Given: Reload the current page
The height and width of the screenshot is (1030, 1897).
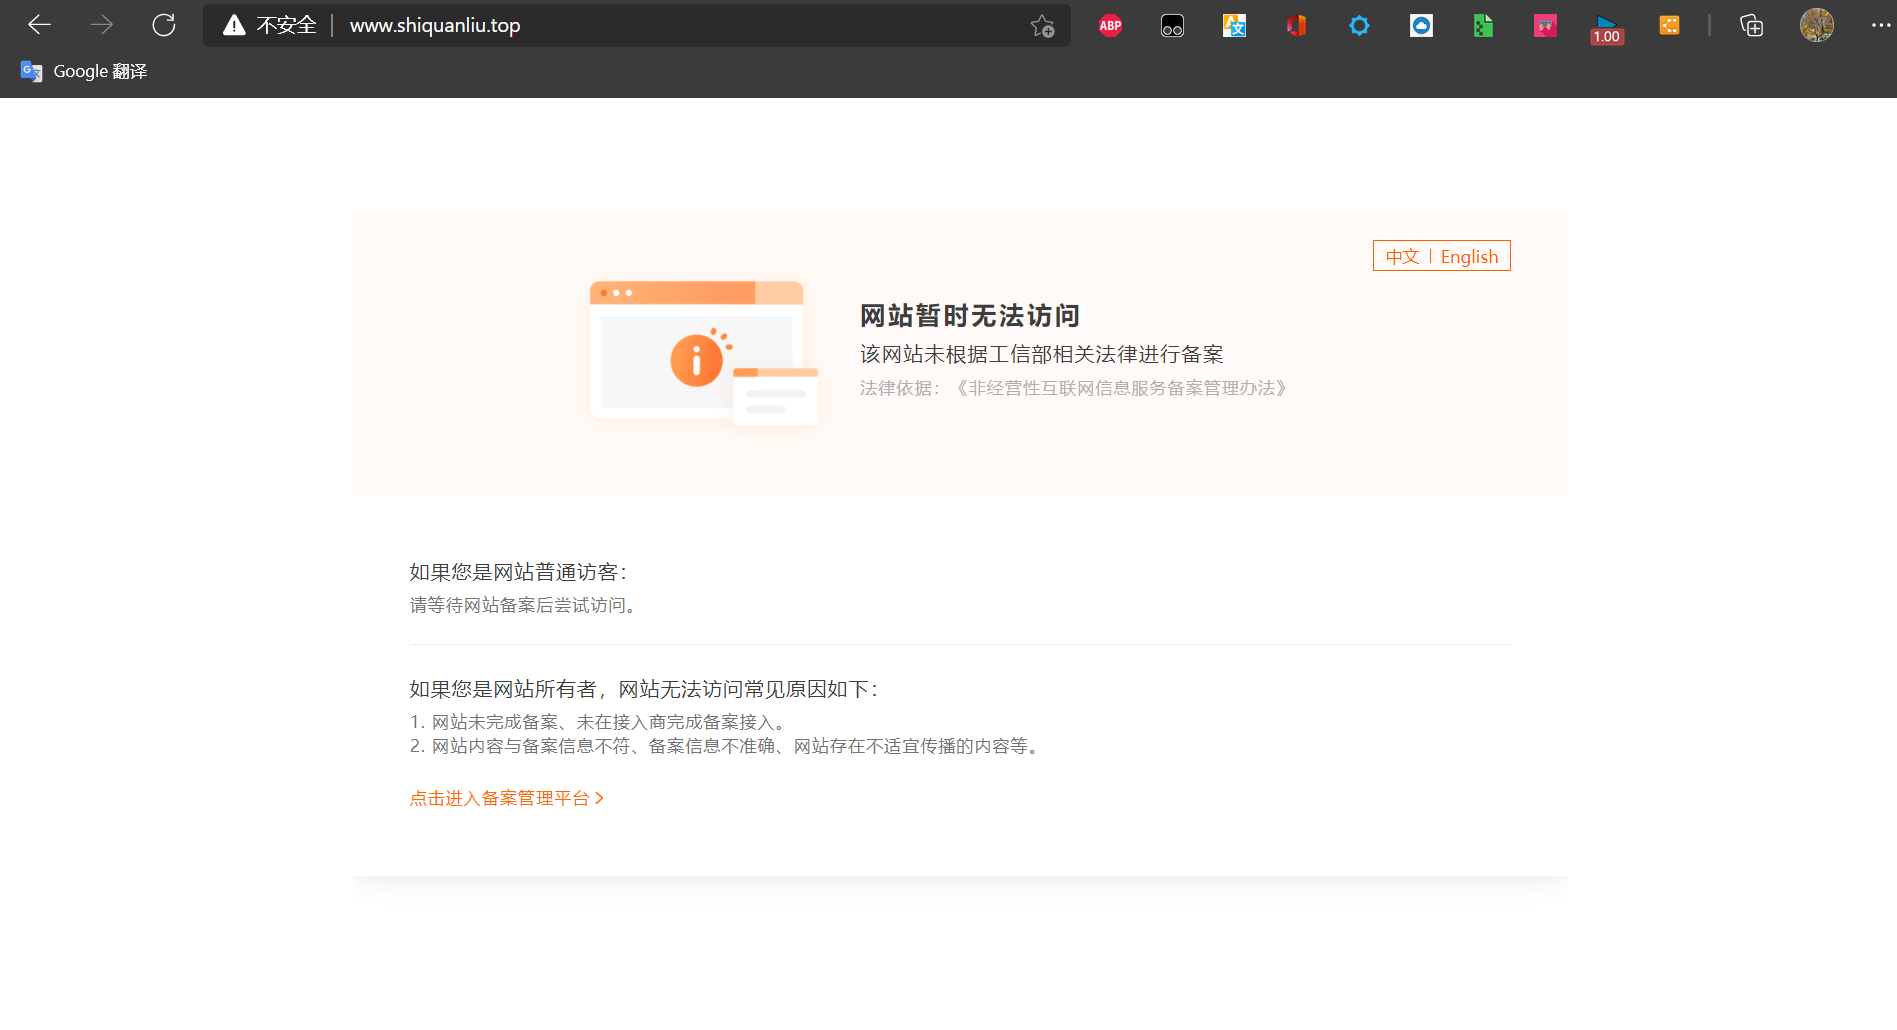Looking at the screenshot, I should coord(164,25).
